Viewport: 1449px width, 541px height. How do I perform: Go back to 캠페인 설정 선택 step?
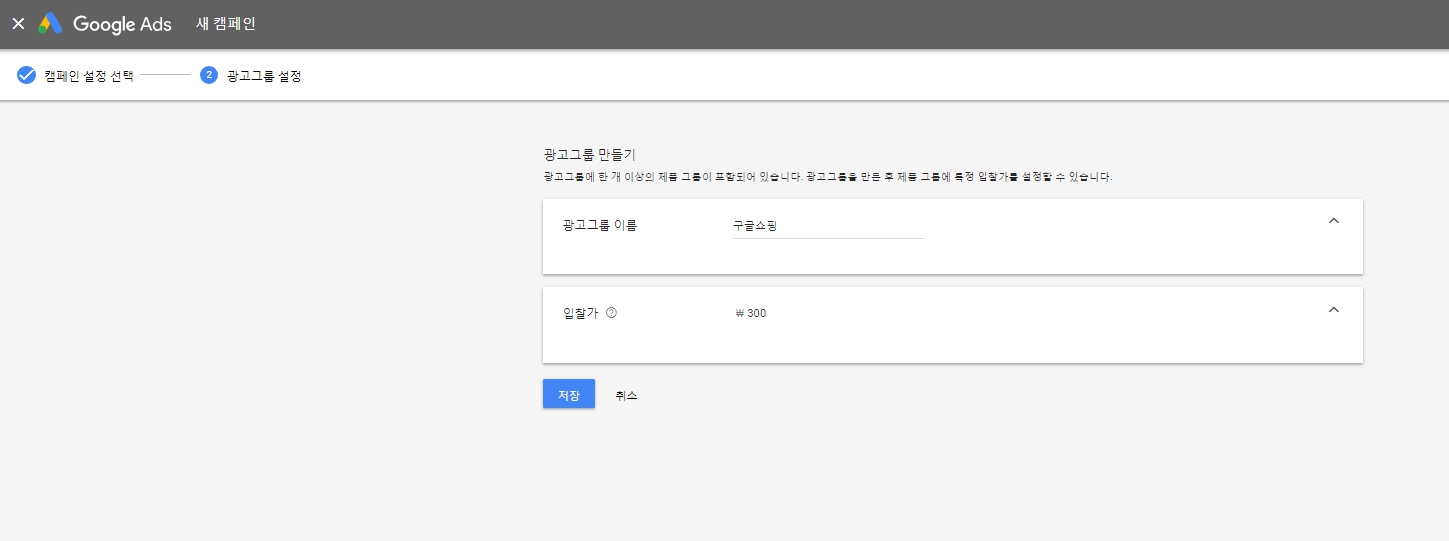[89, 75]
